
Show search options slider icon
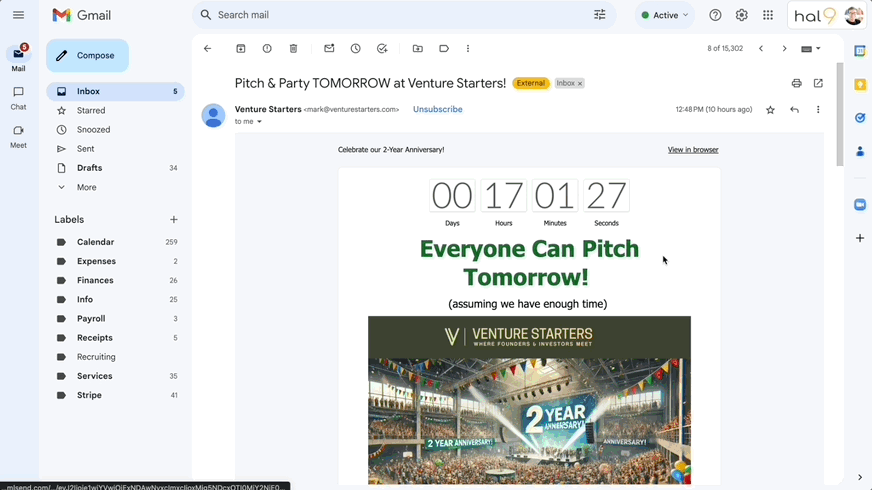coord(600,15)
